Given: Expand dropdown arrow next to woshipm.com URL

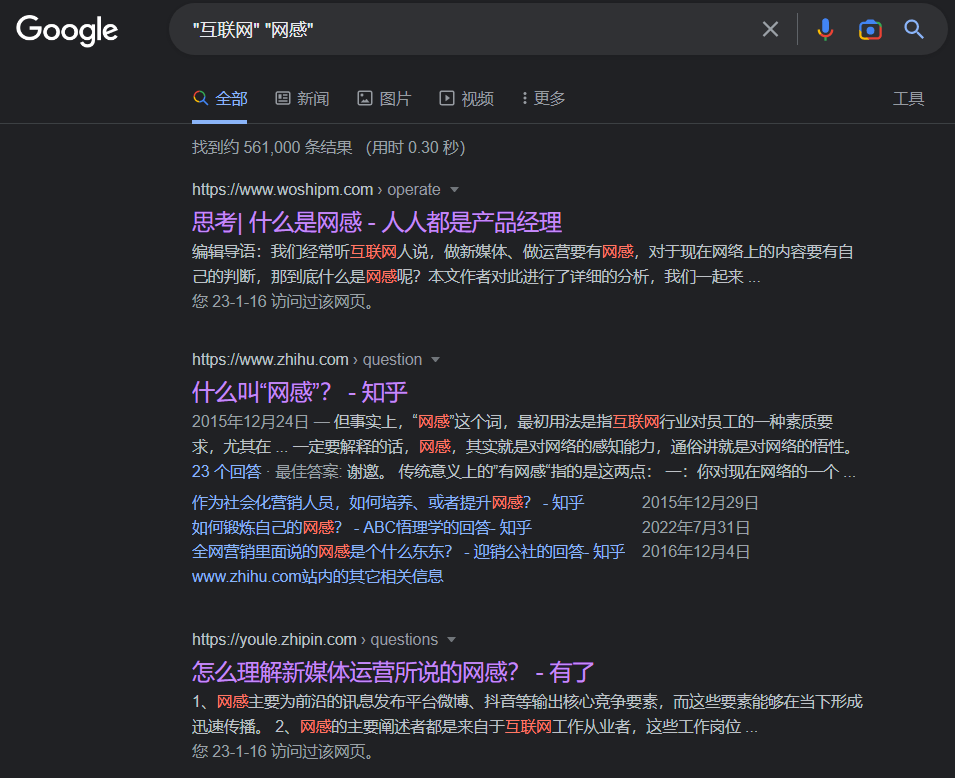Looking at the screenshot, I should click(x=454, y=190).
